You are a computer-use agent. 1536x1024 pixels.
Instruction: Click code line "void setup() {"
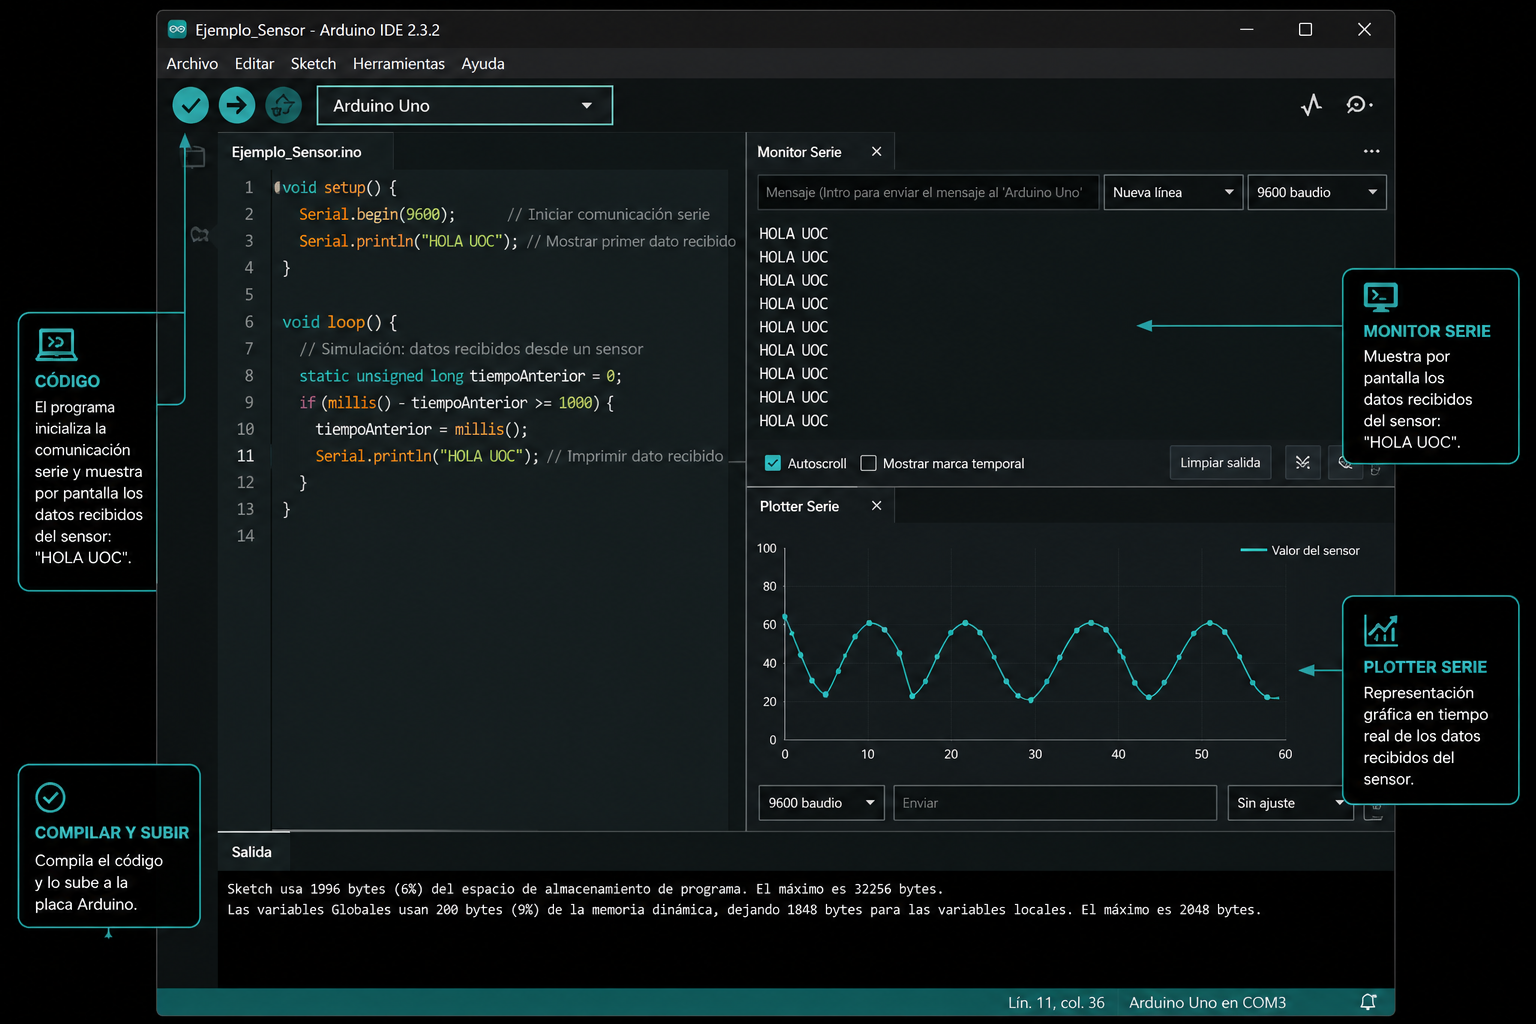pyautogui.click(x=340, y=187)
